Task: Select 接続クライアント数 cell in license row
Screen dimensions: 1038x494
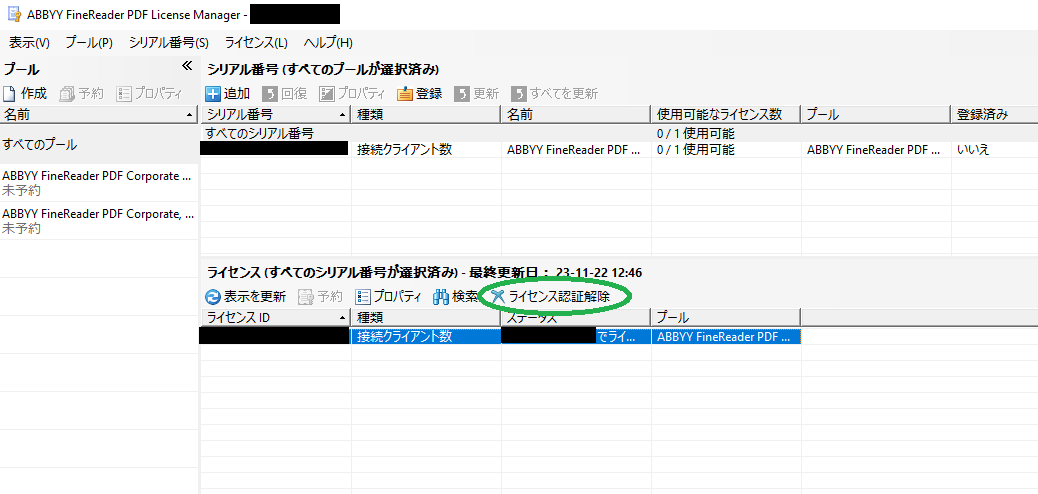Action: [x=426, y=336]
